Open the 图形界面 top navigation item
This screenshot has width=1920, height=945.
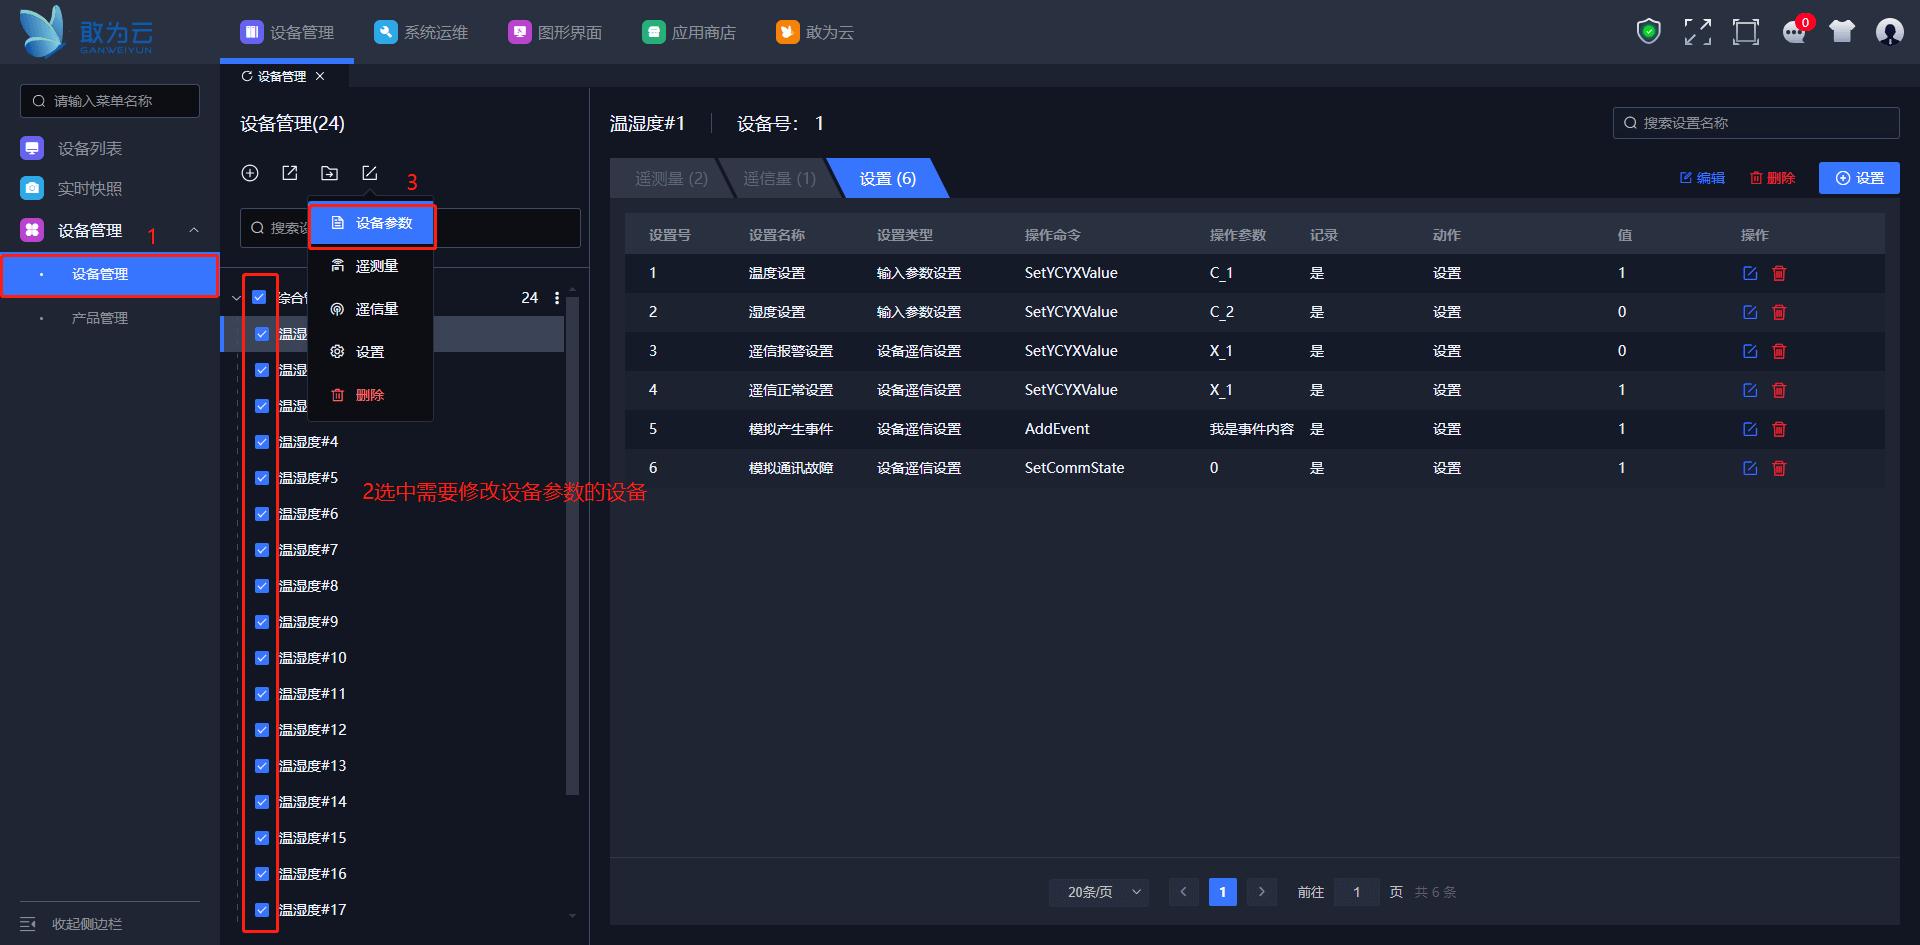[555, 32]
